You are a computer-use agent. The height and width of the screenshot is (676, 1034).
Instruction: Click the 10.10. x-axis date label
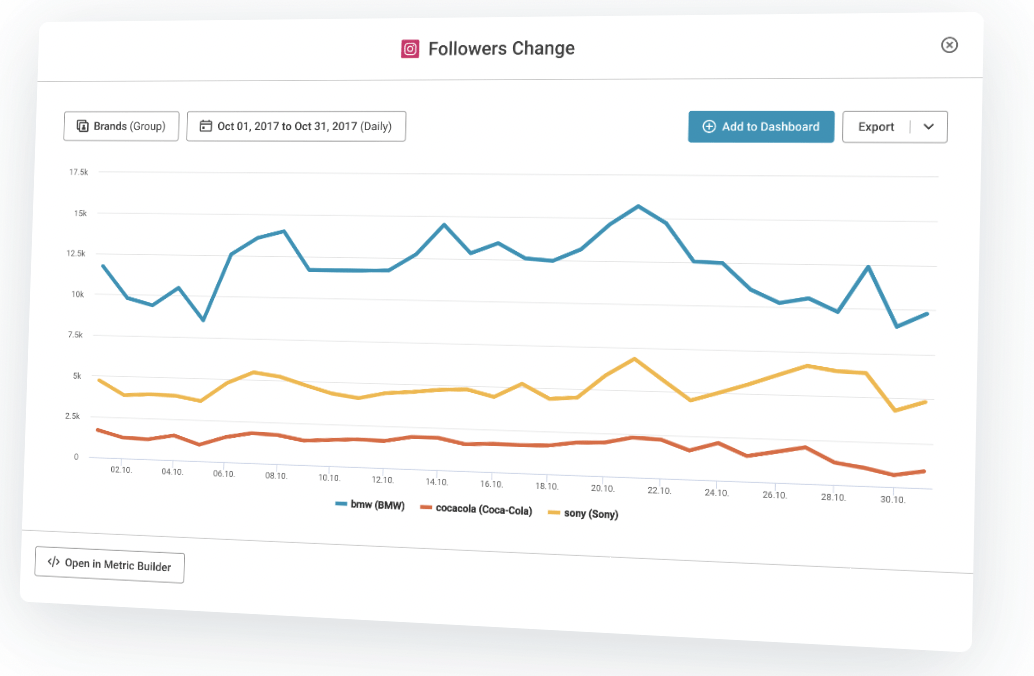[329, 477]
